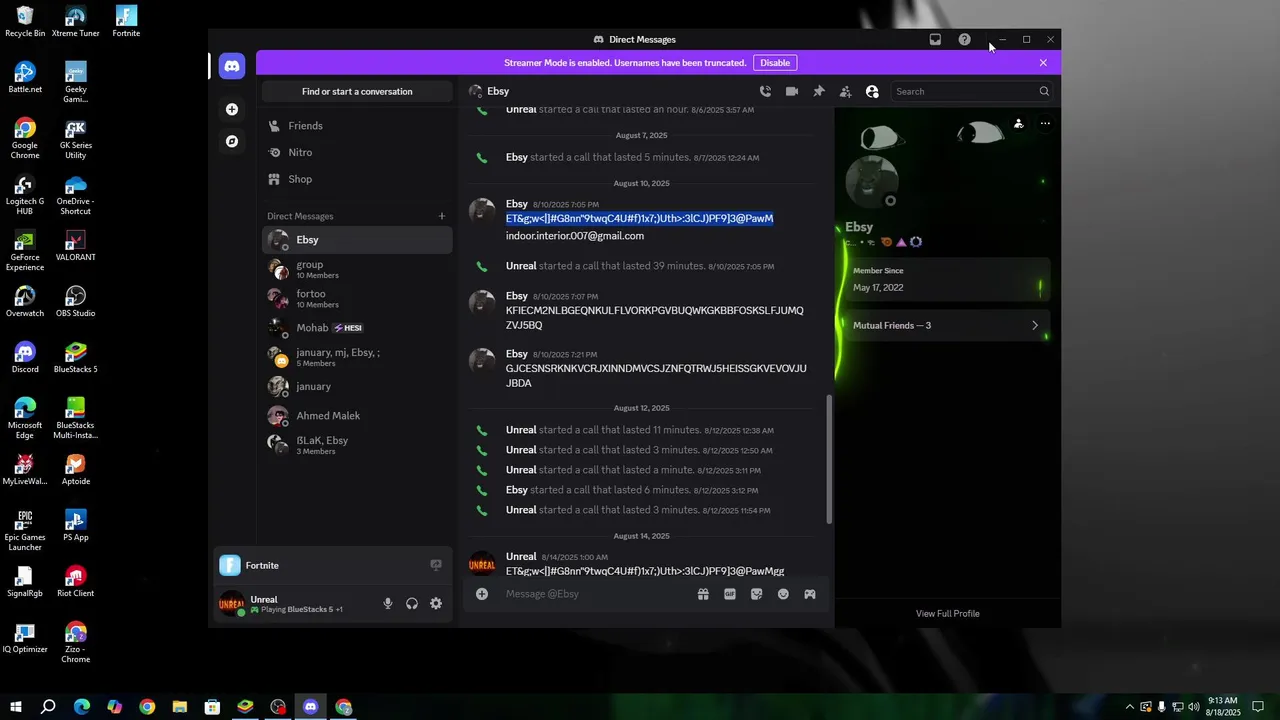Screen dimensions: 1280x720
Task: Click the chat scrollbar thumb
Action: (x=828, y=458)
